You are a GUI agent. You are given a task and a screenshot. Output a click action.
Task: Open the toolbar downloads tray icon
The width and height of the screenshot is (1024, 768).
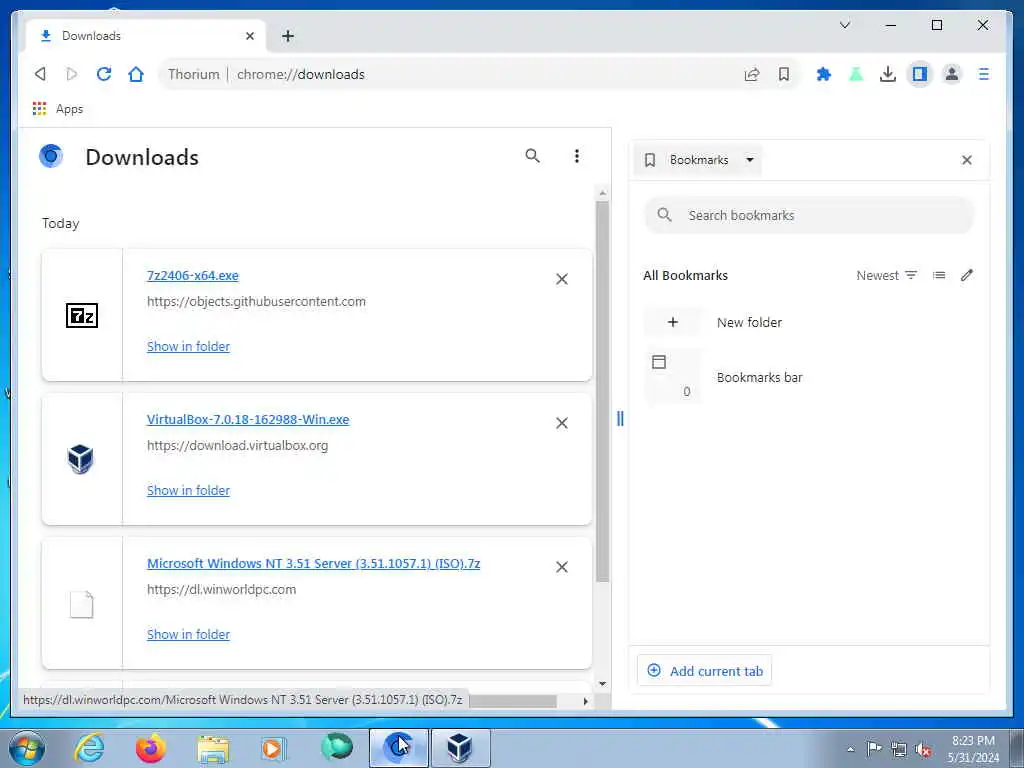click(x=888, y=74)
